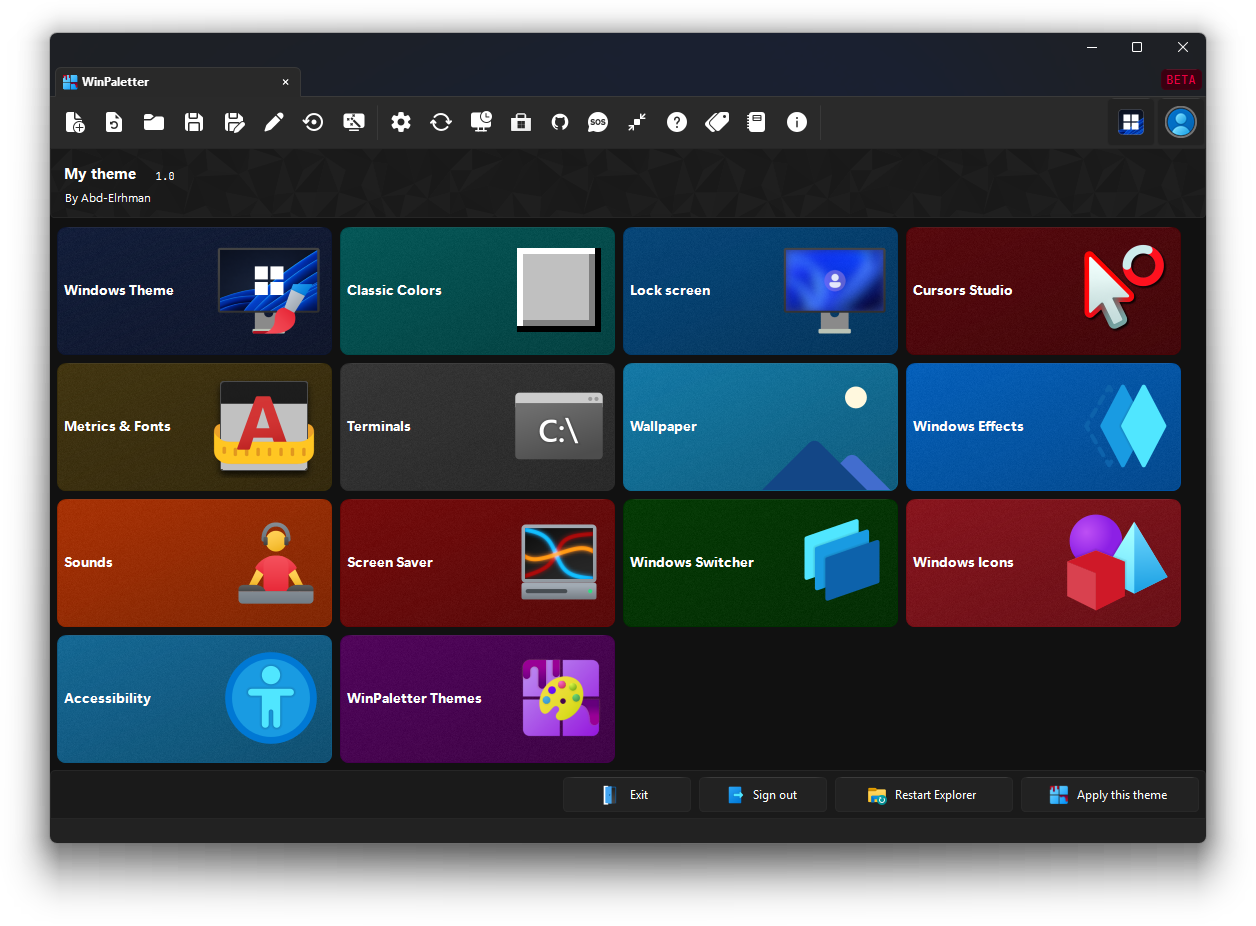
Task: Open the Windows Theme tile
Action: [x=195, y=291]
